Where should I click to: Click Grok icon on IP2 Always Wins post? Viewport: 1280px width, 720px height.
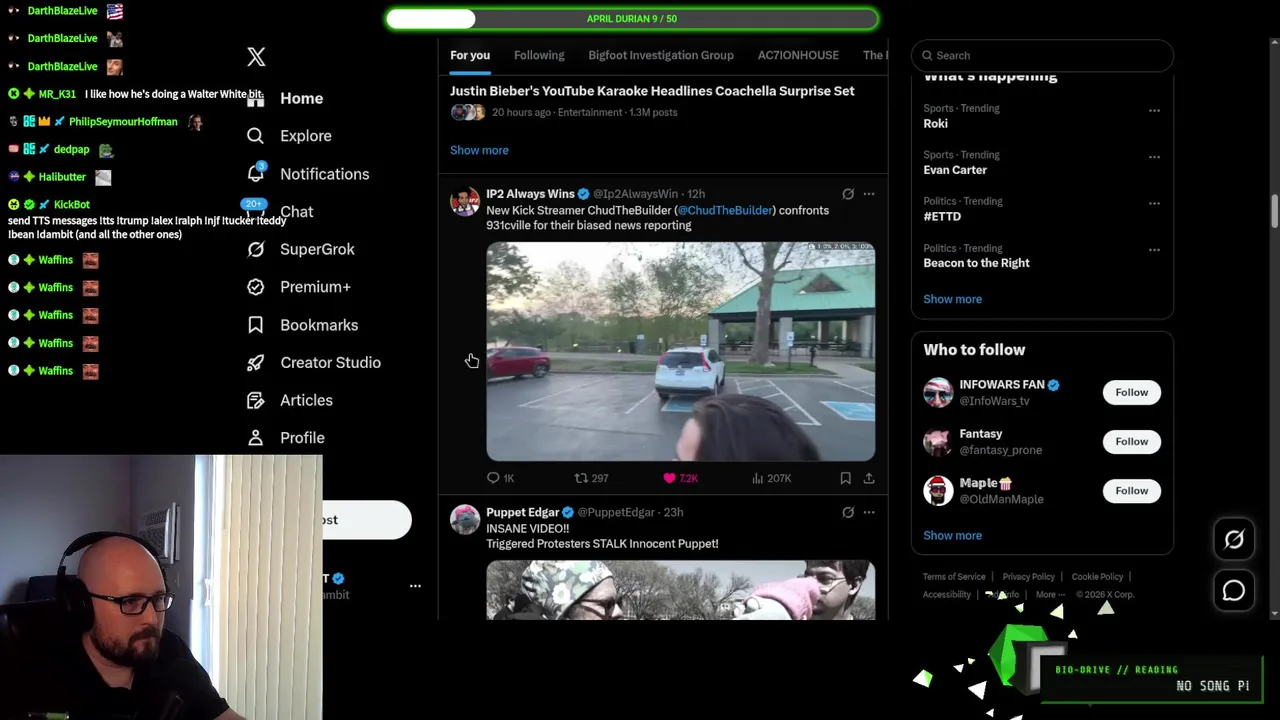click(x=848, y=194)
